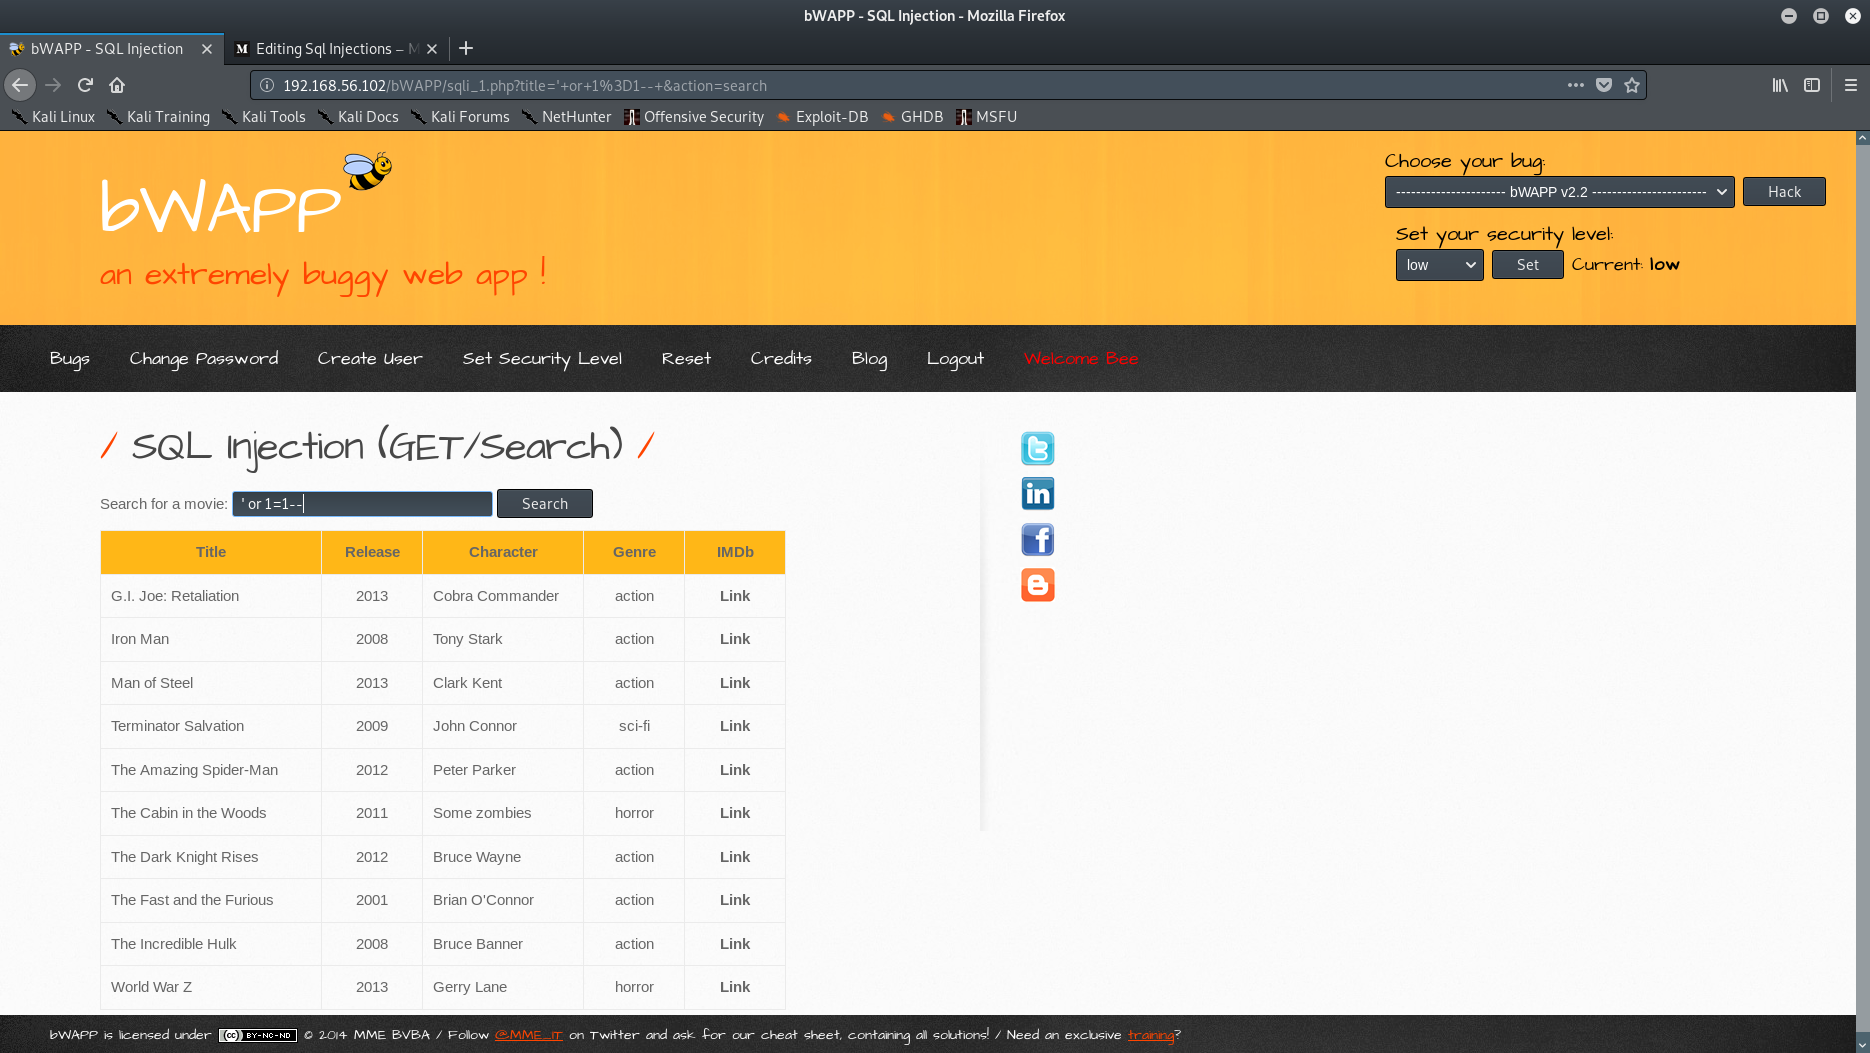1870x1053 pixels.
Task: Click the Title column header
Action: coord(211,552)
